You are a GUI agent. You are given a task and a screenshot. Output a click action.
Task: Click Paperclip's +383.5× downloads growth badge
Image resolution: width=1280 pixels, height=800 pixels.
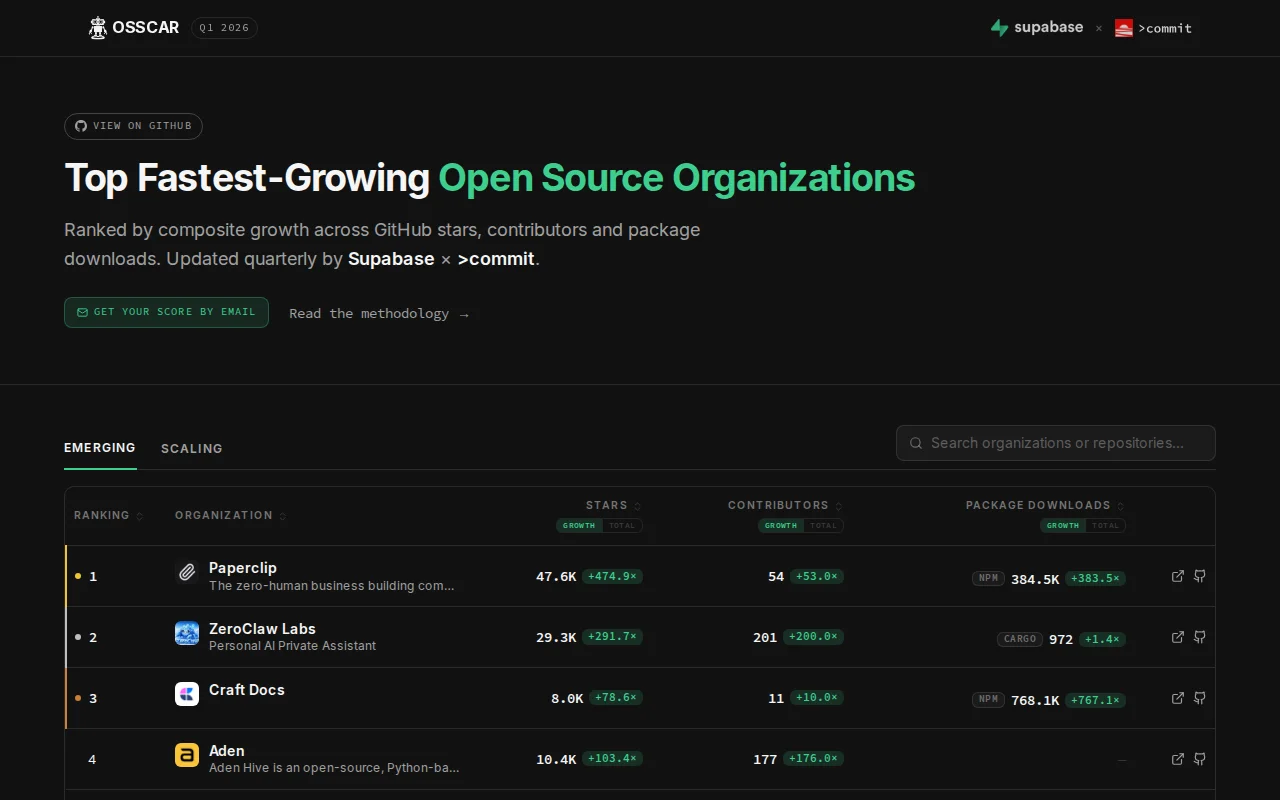[x=1095, y=578]
